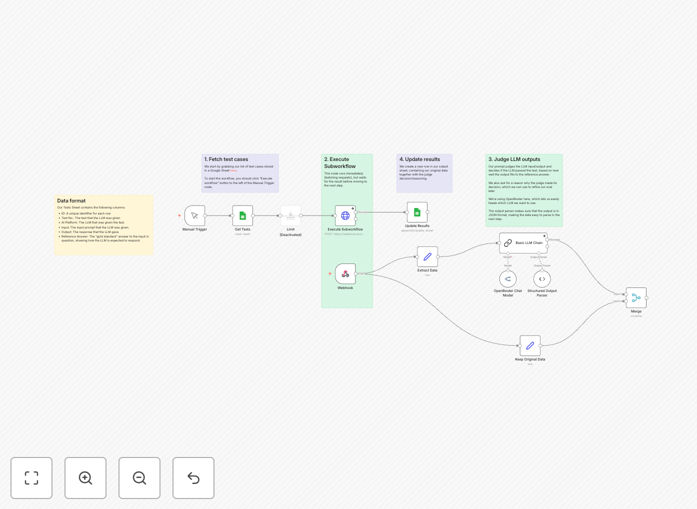Click the 'Structured Output Parser' label

[542, 293]
